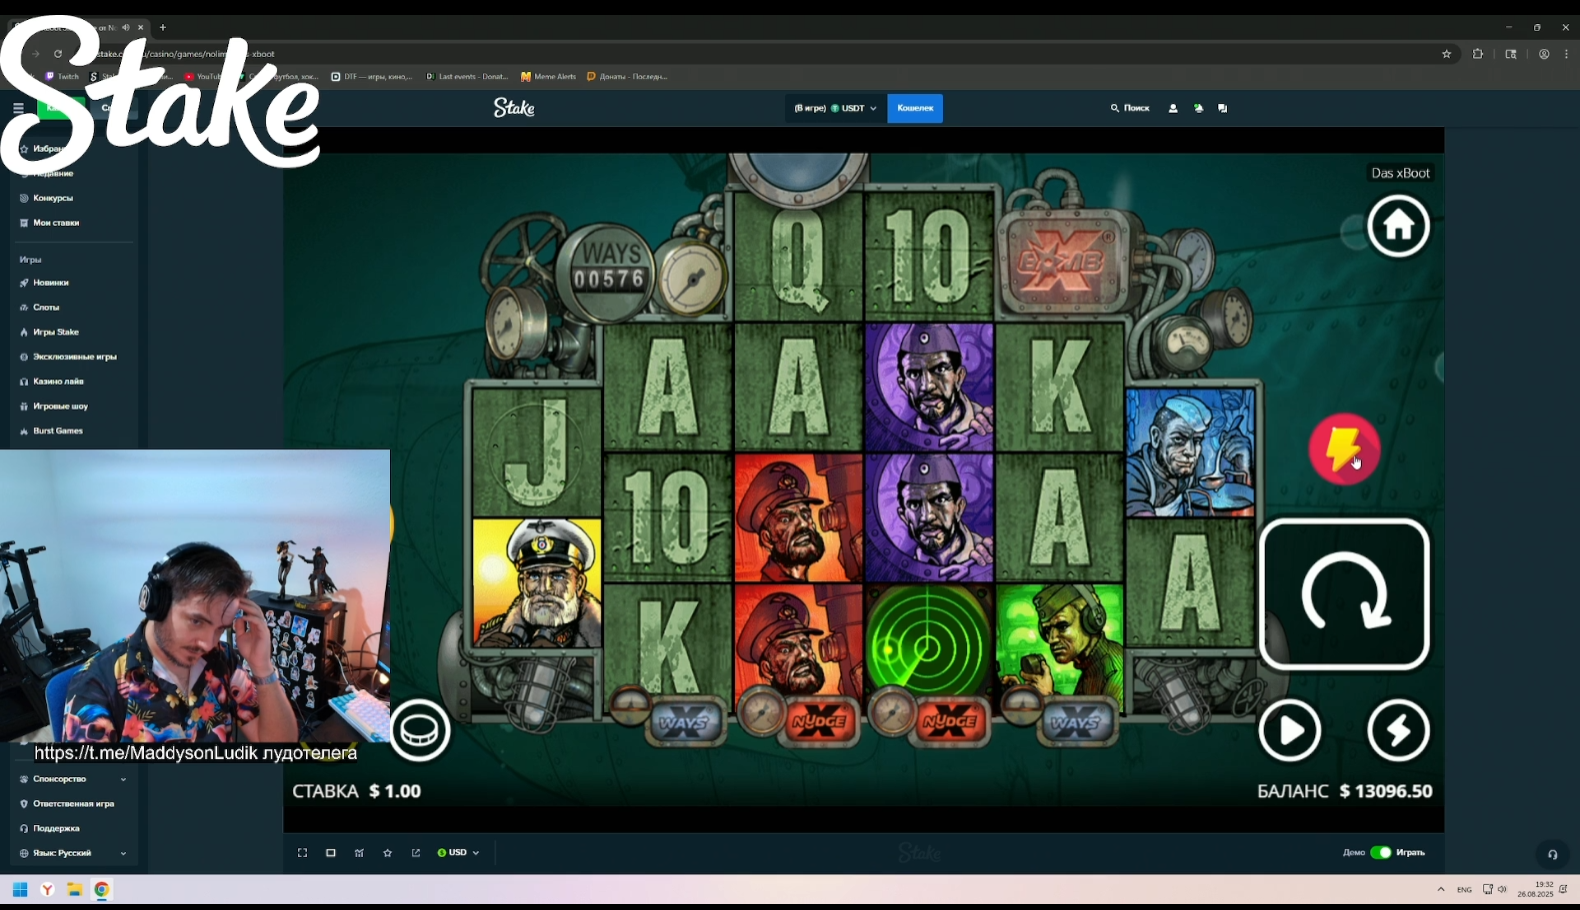1580x910 pixels.
Task: Click the home button in the slot game
Action: pos(1398,226)
